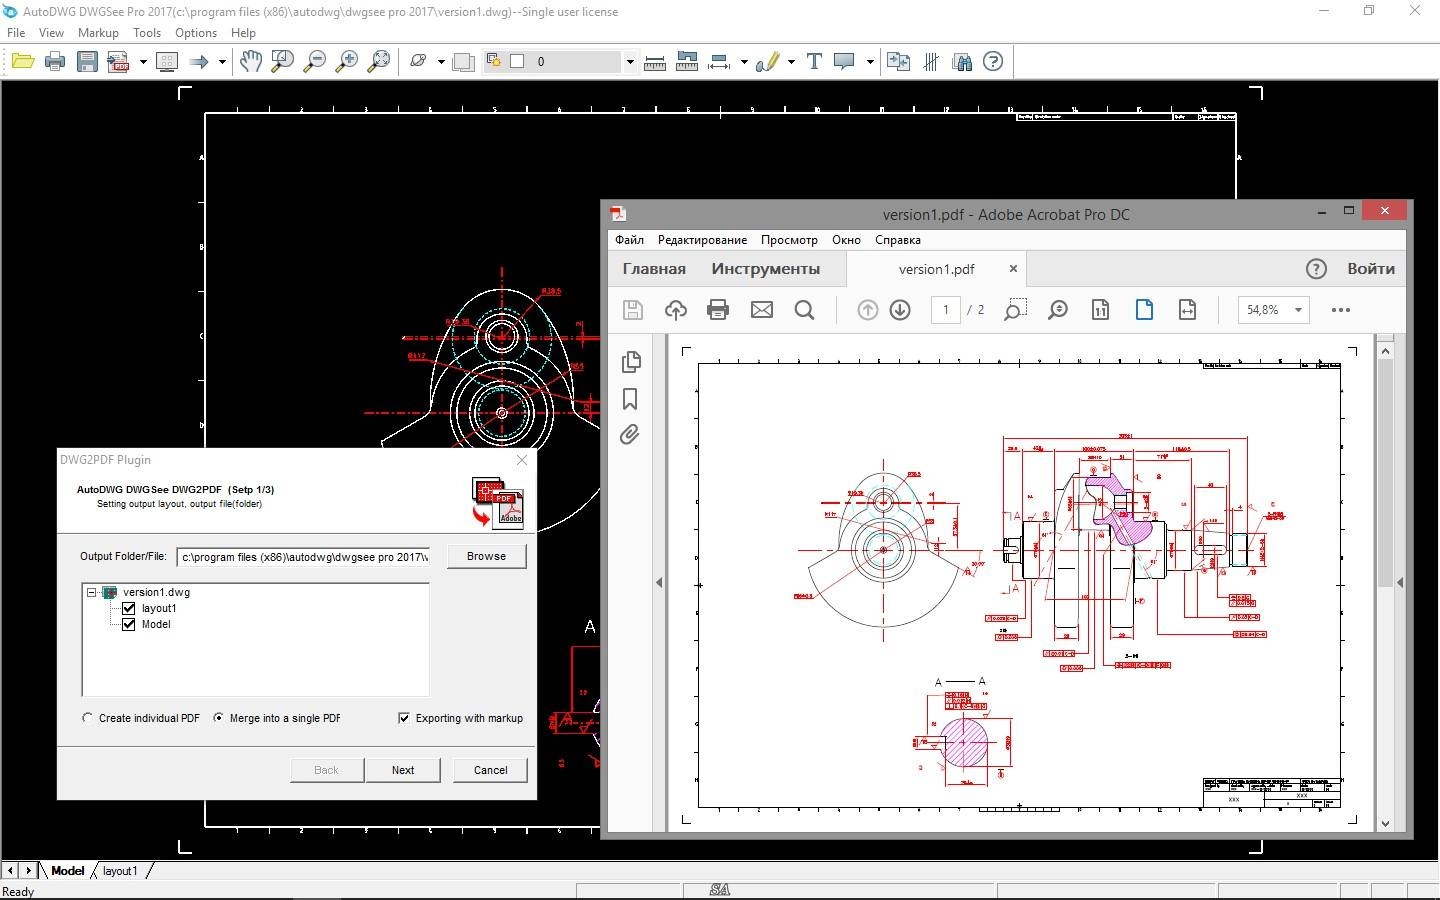This screenshot has height=900, width=1440.
Task: Click the fit one full page icon in Acrobat
Action: point(1144,310)
